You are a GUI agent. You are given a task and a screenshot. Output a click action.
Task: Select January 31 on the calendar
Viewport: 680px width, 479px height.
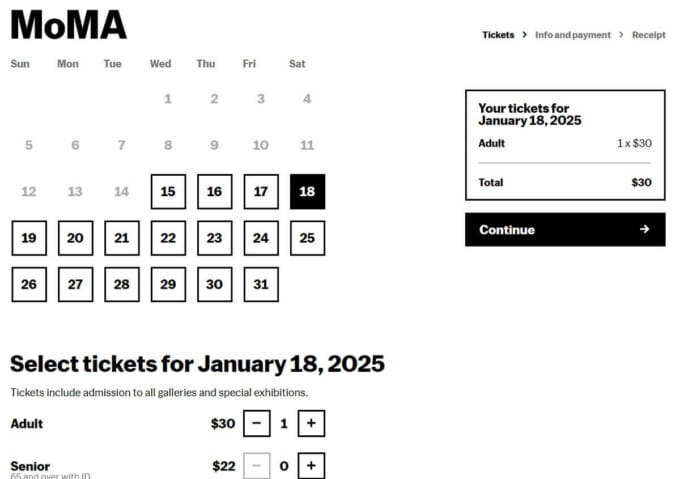(x=261, y=284)
